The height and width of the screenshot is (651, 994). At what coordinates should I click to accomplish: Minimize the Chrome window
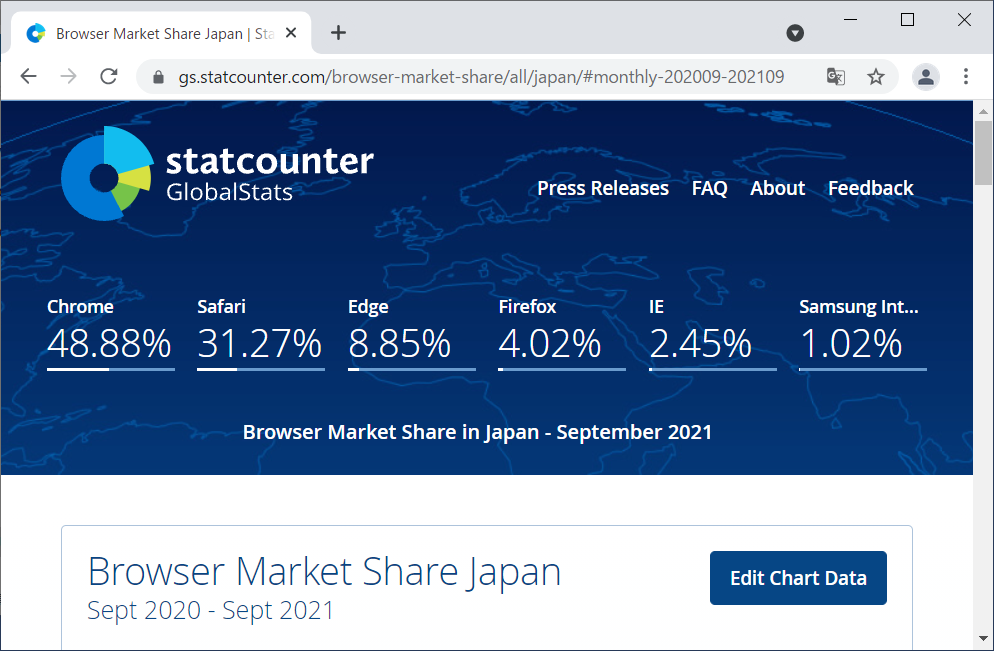click(851, 20)
